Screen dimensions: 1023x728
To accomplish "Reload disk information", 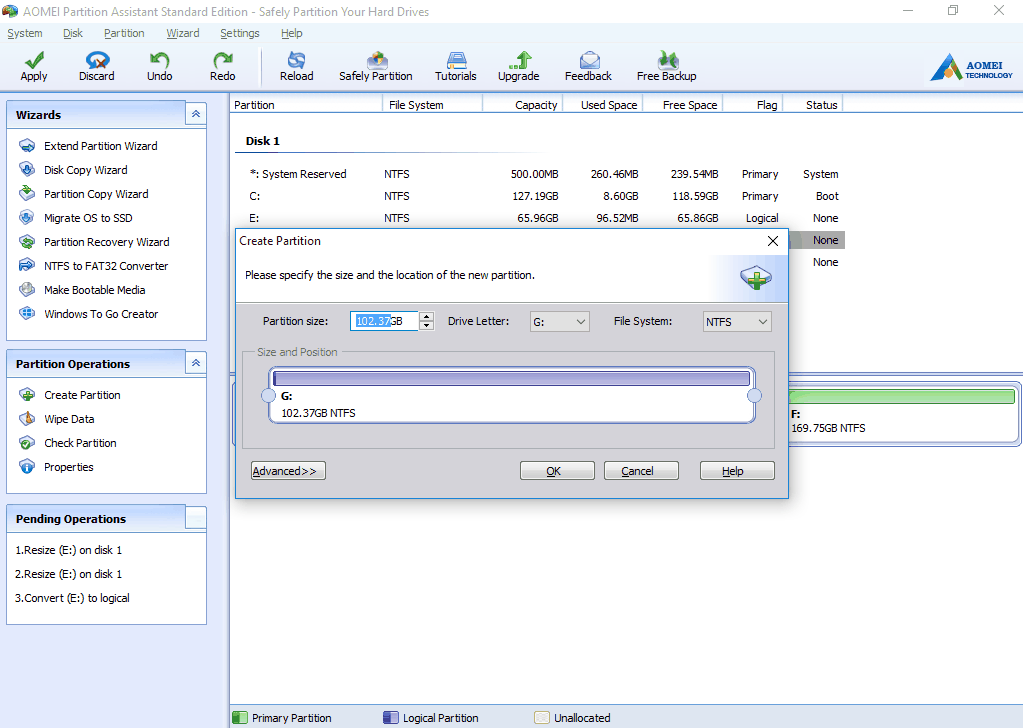I will 296,65.
